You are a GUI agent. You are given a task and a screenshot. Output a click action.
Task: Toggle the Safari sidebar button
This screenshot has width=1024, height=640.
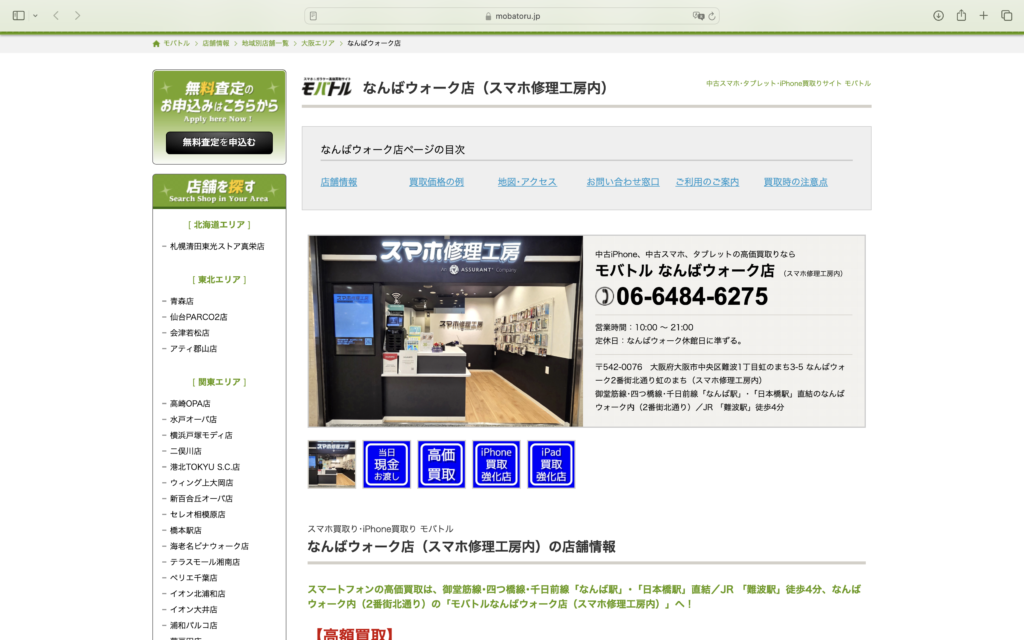[x=17, y=15]
